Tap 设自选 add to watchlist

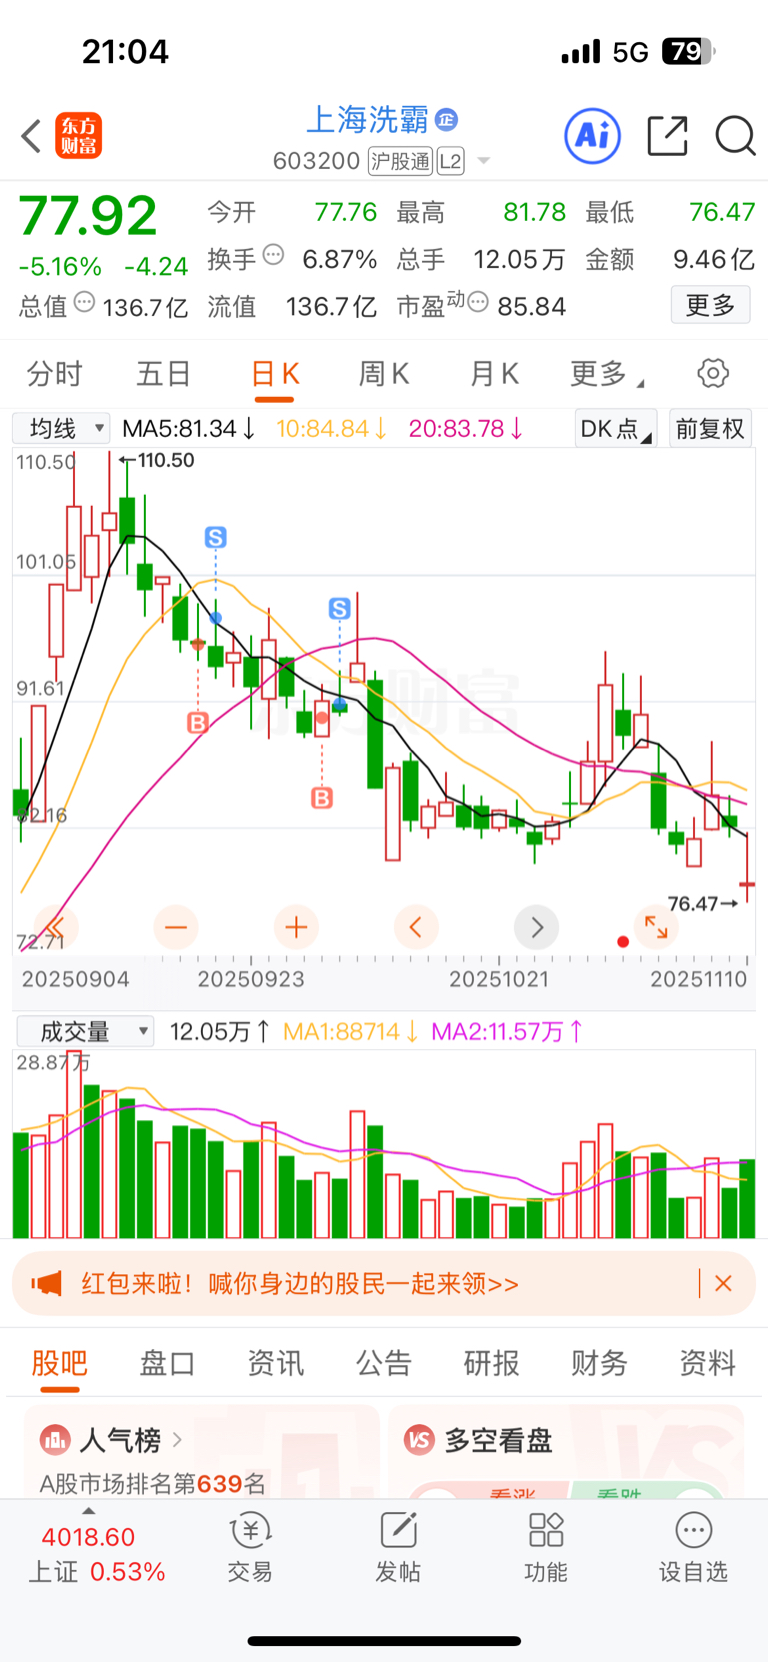click(x=693, y=1547)
